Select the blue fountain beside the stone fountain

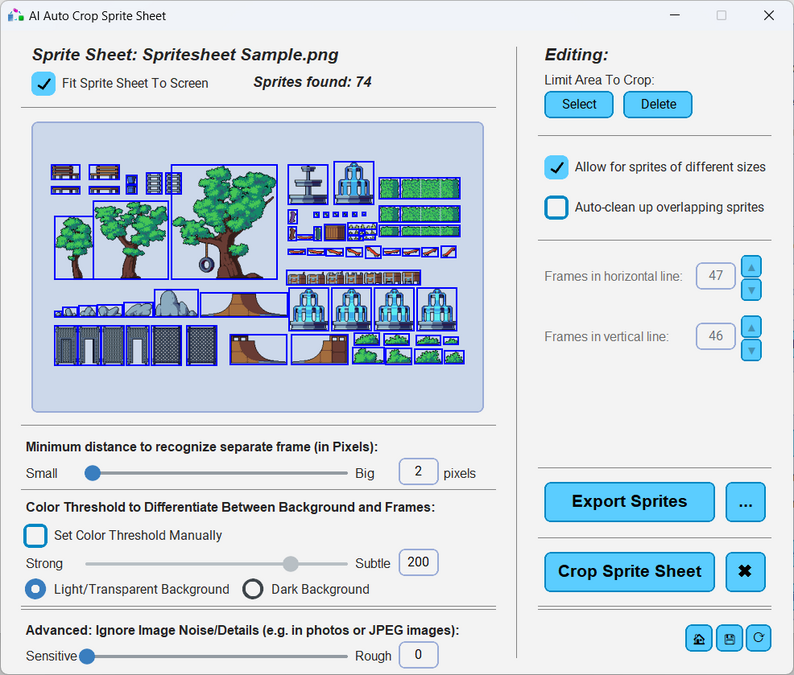pyautogui.click(x=354, y=183)
